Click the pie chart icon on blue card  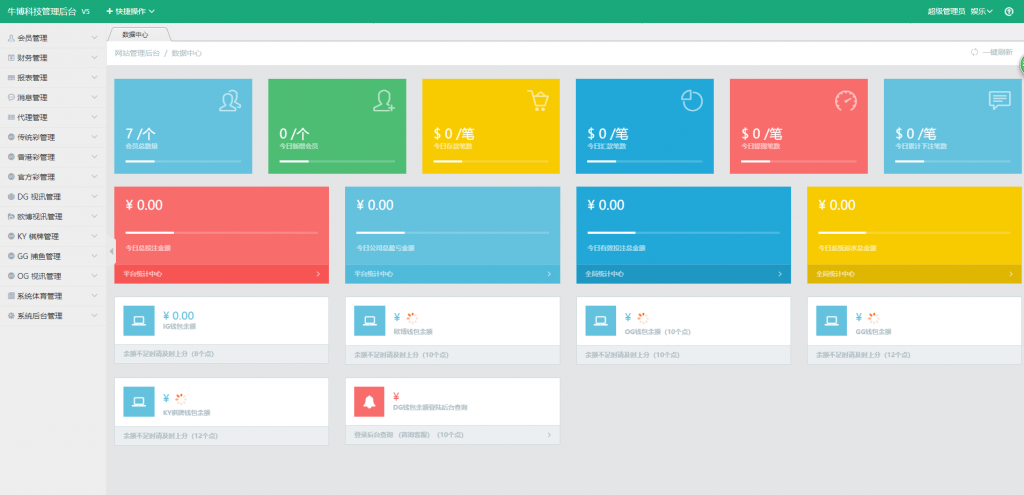692,100
